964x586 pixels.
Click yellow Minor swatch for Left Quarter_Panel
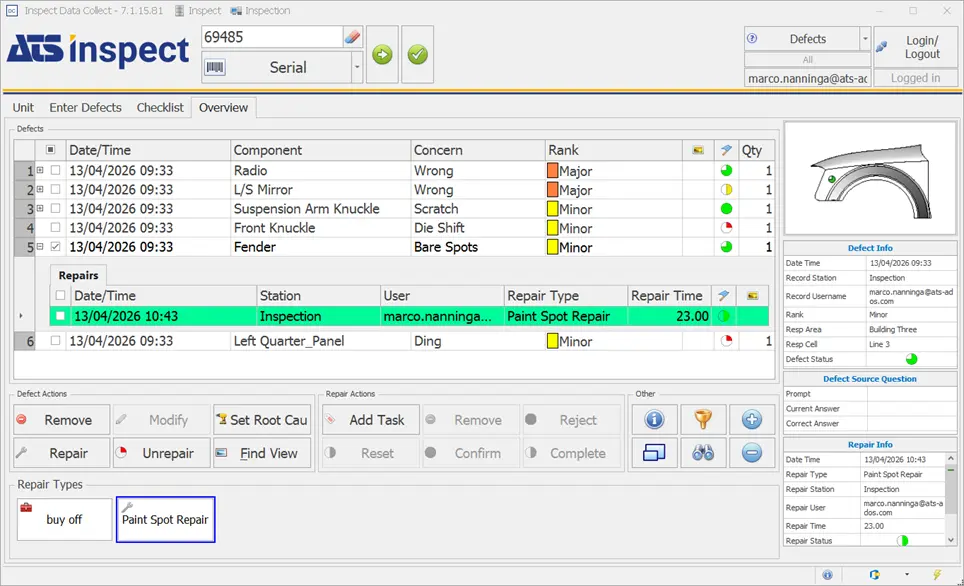click(552, 341)
